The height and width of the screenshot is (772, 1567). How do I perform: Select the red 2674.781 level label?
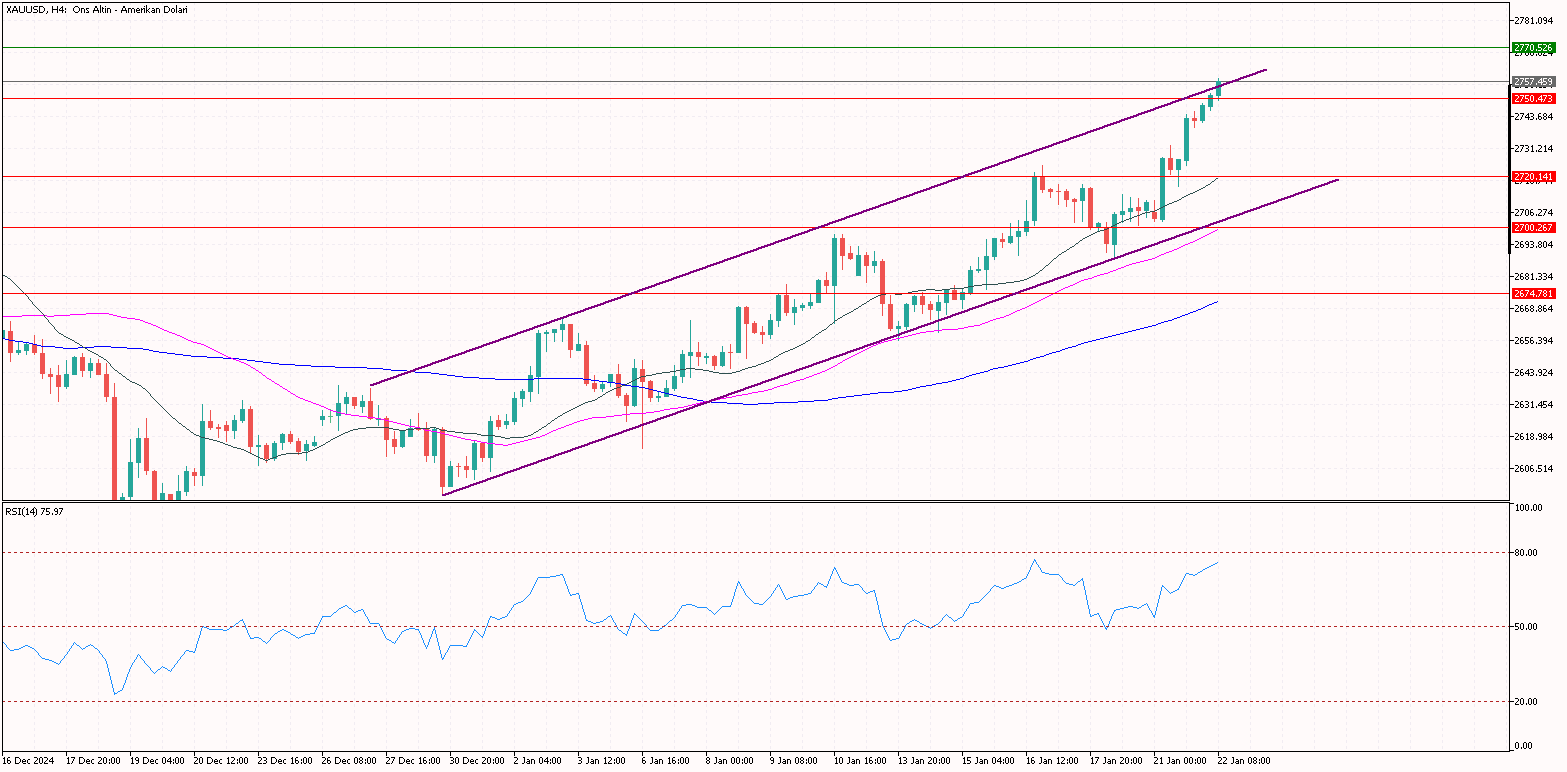(x=1533, y=293)
